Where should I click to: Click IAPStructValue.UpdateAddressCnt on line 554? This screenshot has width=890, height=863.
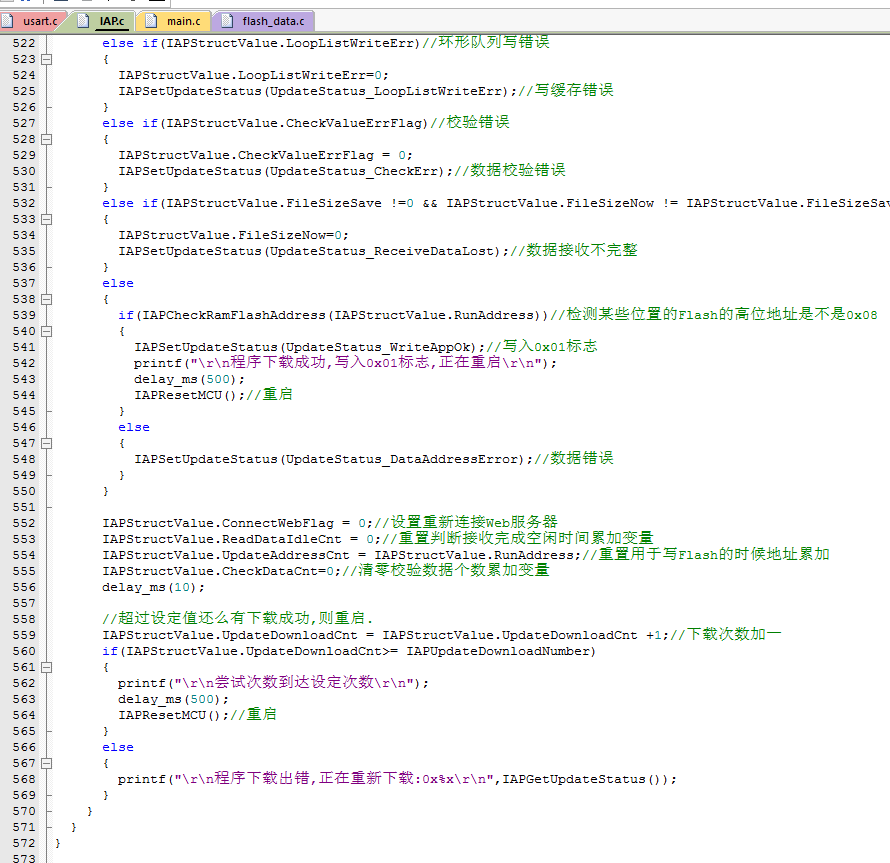click(226, 555)
